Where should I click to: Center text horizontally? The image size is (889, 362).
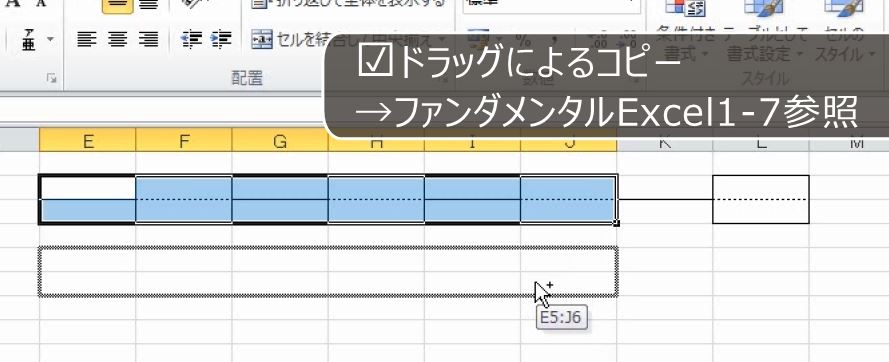click(x=117, y=39)
